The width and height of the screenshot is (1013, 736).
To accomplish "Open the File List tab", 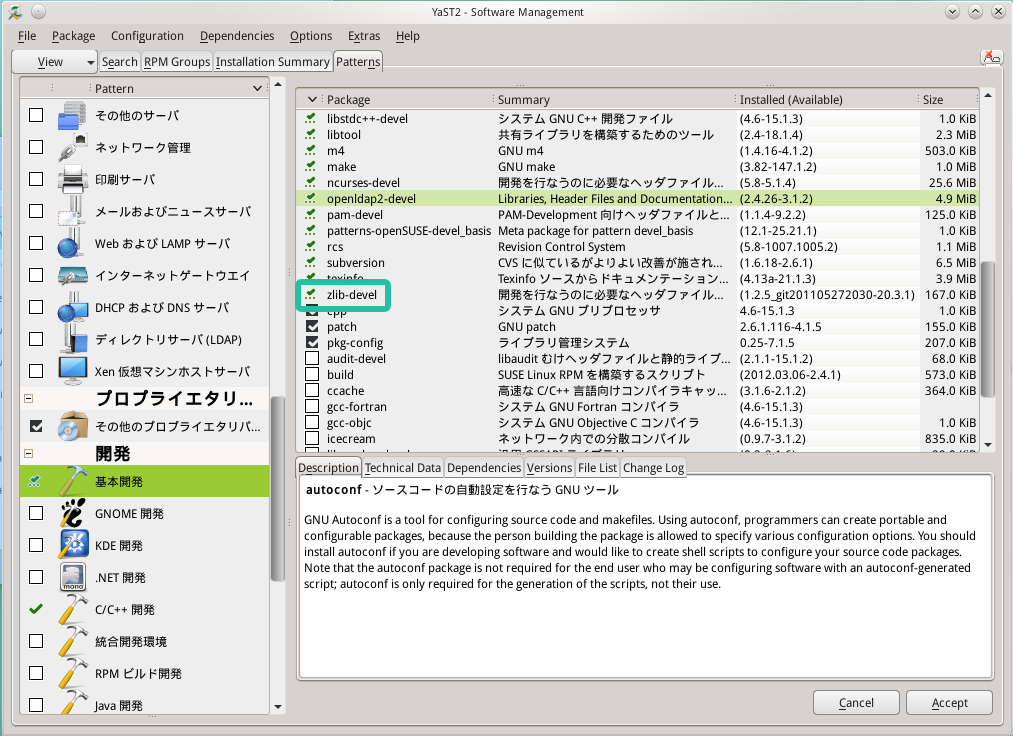I will click(x=598, y=467).
